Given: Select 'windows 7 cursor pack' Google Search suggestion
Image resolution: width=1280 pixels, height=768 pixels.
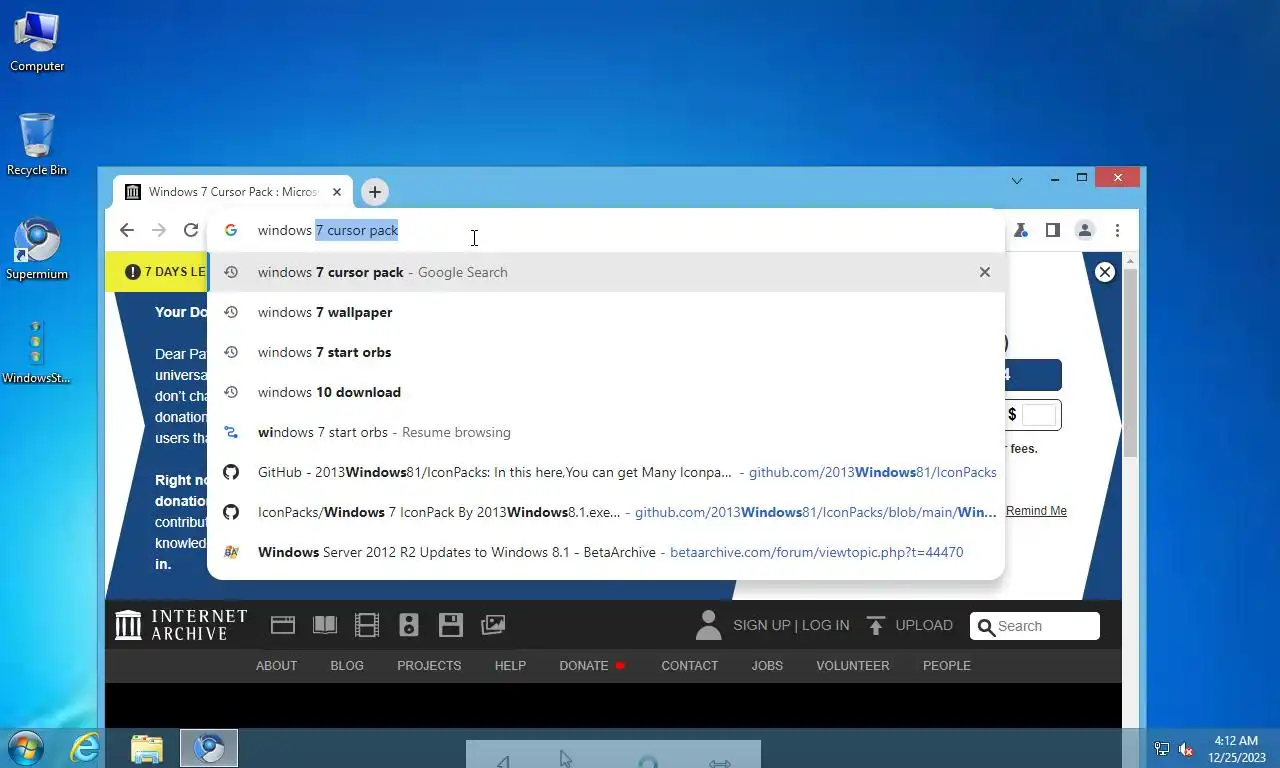Looking at the screenshot, I should 606,272.
